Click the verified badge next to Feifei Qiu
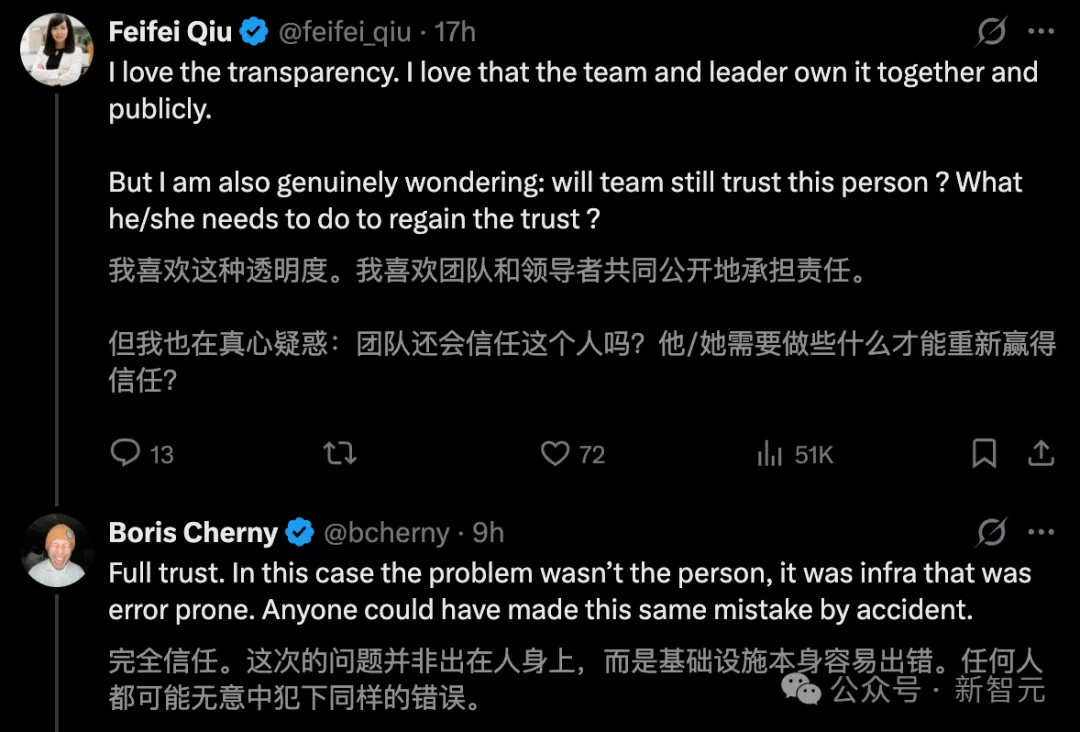Image resolution: width=1080 pixels, height=732 pixels. tap(254, 32)
